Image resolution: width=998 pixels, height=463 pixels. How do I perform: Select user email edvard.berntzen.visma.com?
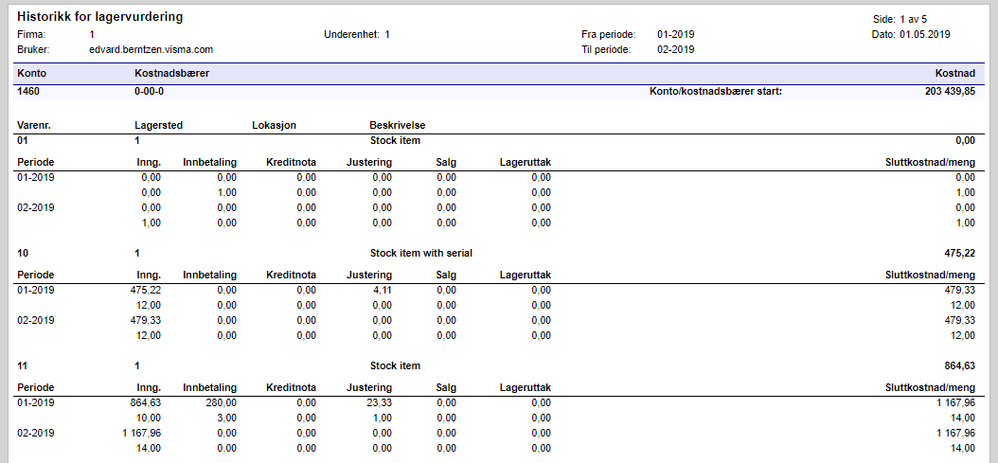(151, 49)
